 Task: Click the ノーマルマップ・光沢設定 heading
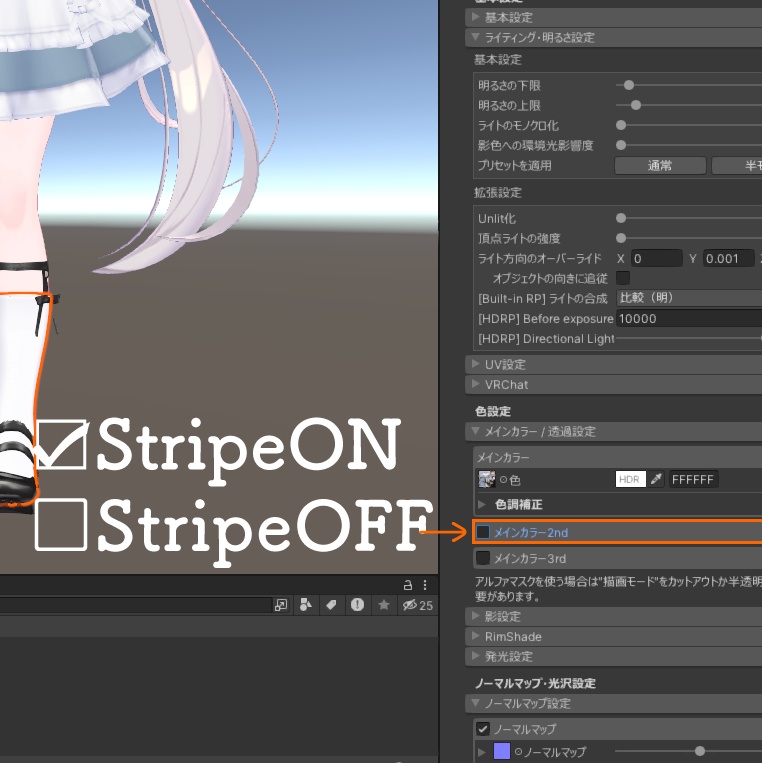coord(535,683)
